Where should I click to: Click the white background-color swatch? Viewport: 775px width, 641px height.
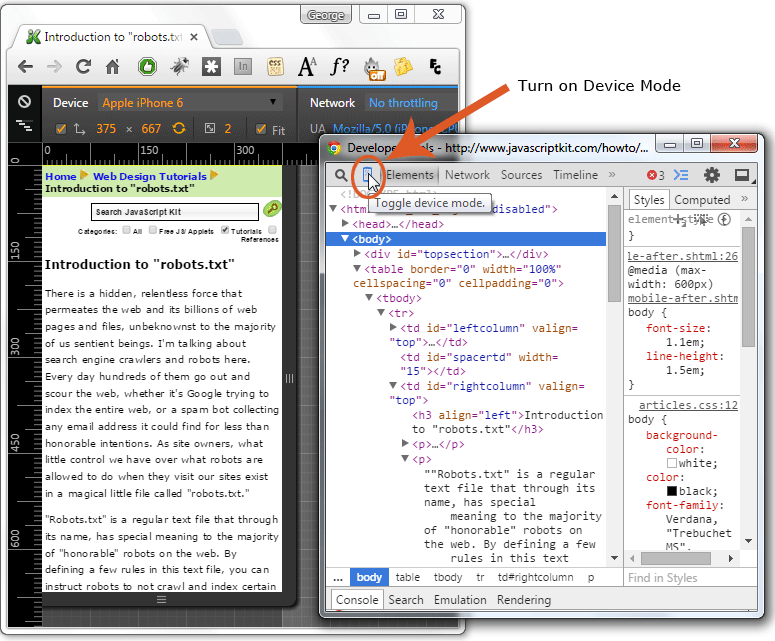tap(672, 464)
